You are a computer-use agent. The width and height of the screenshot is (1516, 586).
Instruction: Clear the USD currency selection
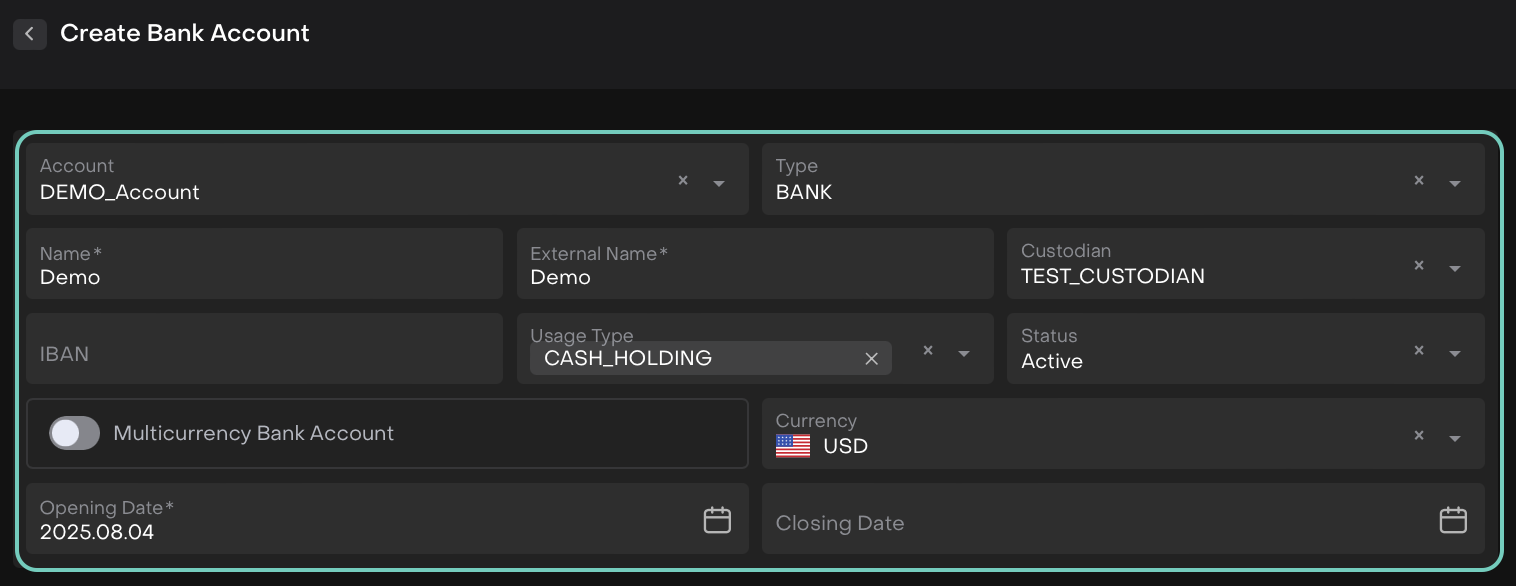(1418, 436)
